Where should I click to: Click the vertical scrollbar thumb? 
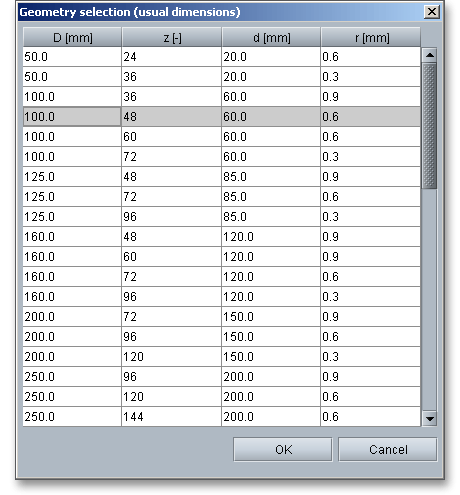point(430,126)
